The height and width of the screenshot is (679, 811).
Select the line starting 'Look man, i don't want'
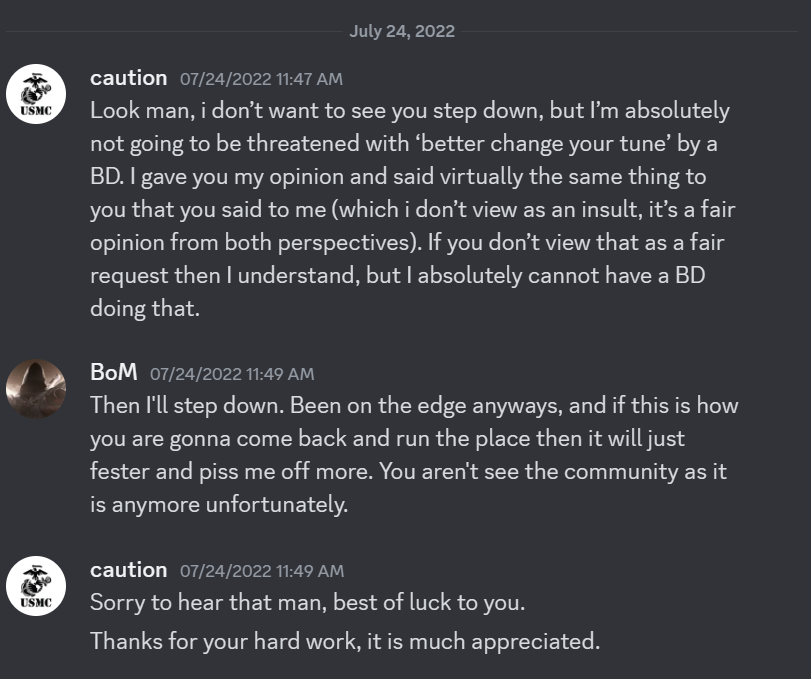pyautogui.click(x=410, y=111)
